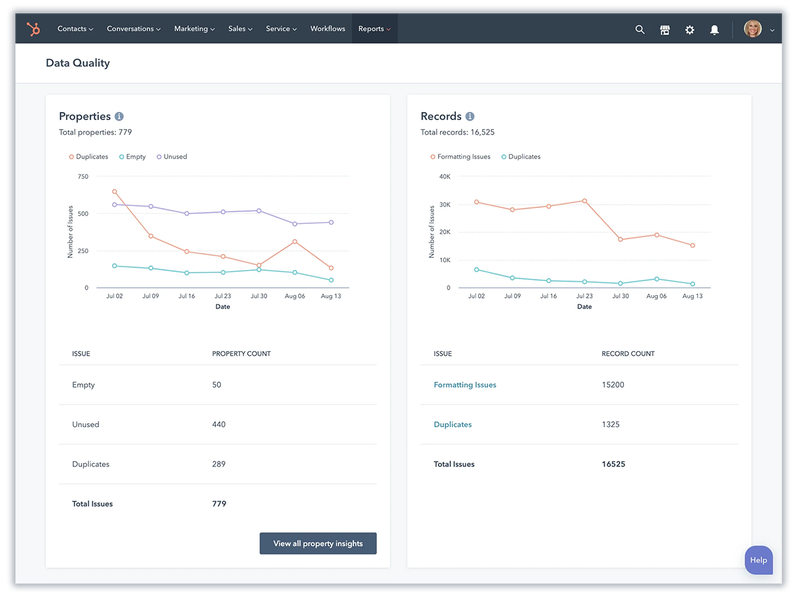
Task: Click Aug 13 Duplicates point in Records chart
Action: click(x=692, y=284)
